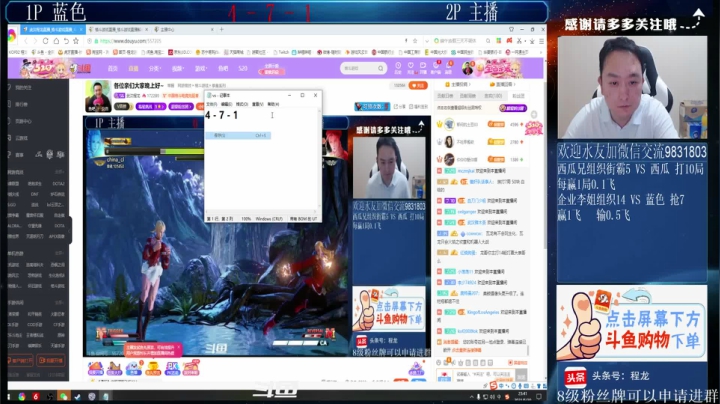Image resolution: width=720 pixels, height=404 pixels.
Task: Click the page's right-side vertical scrollbar
Action: (x=545, y=165)
